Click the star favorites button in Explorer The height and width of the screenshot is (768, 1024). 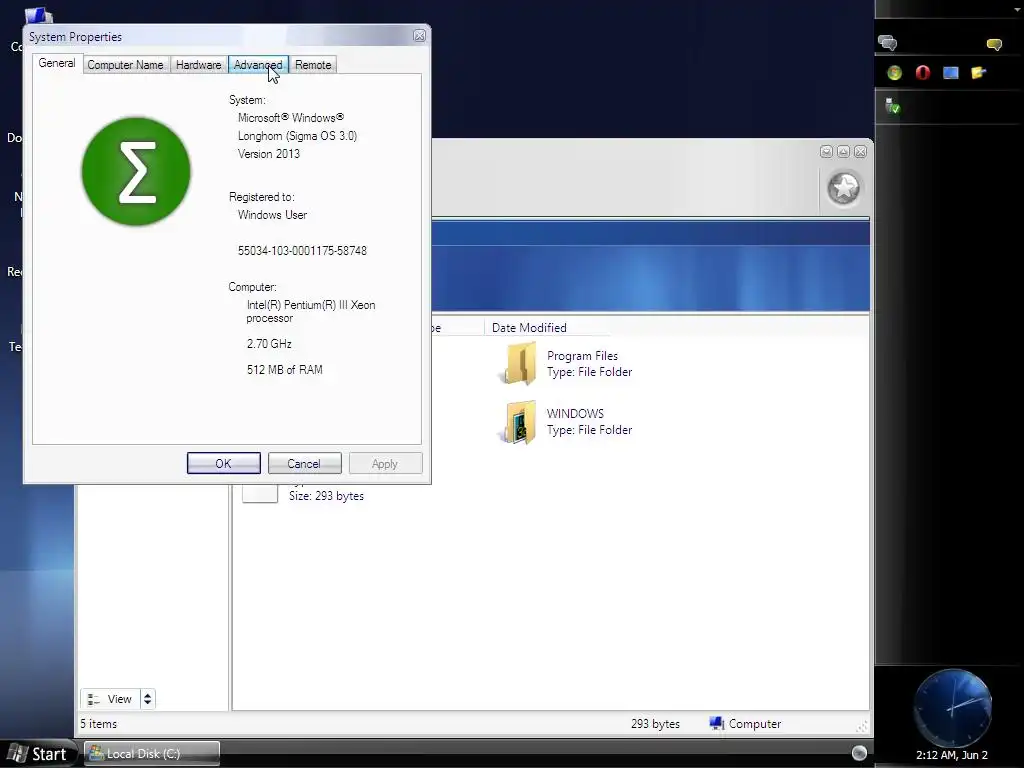tap(843, 189)
